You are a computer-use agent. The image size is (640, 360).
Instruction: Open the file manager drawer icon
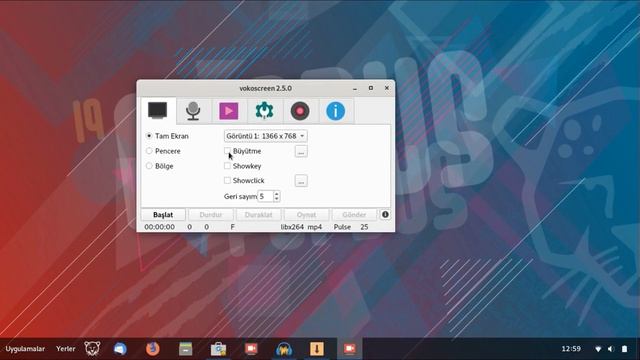186,349
